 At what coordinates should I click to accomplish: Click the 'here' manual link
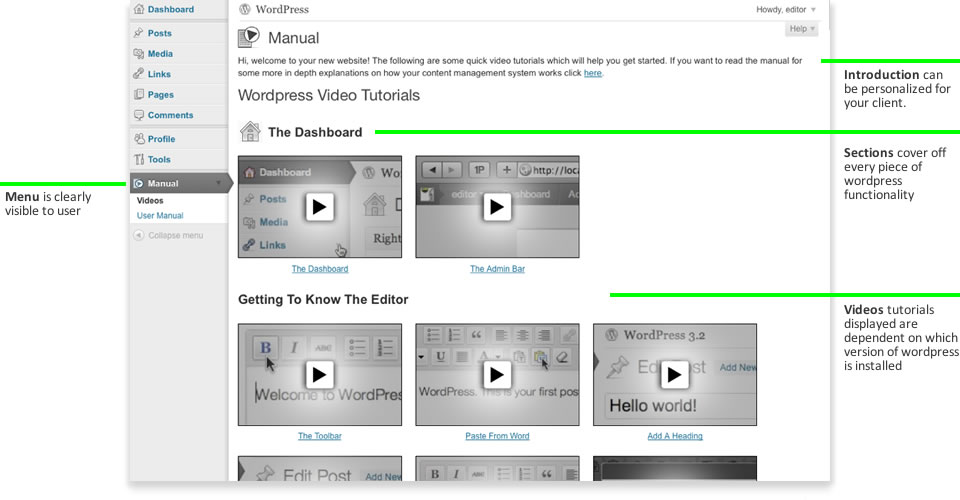593,73
